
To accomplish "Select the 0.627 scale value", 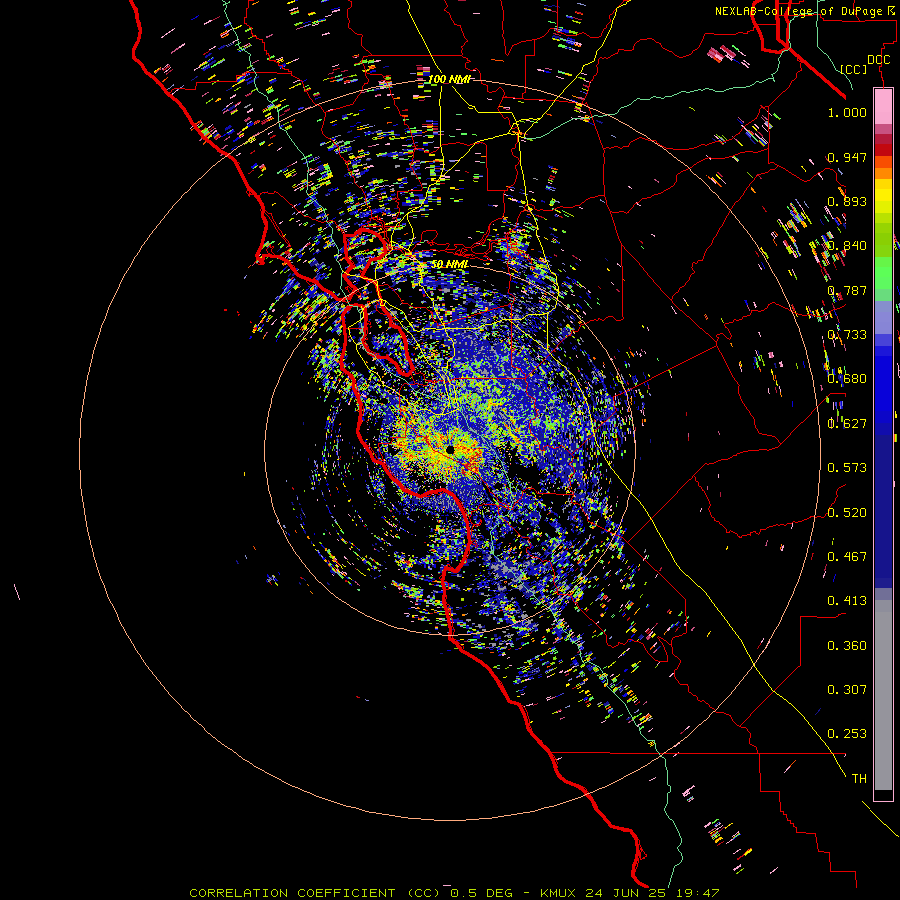I will tap(847, 424).
